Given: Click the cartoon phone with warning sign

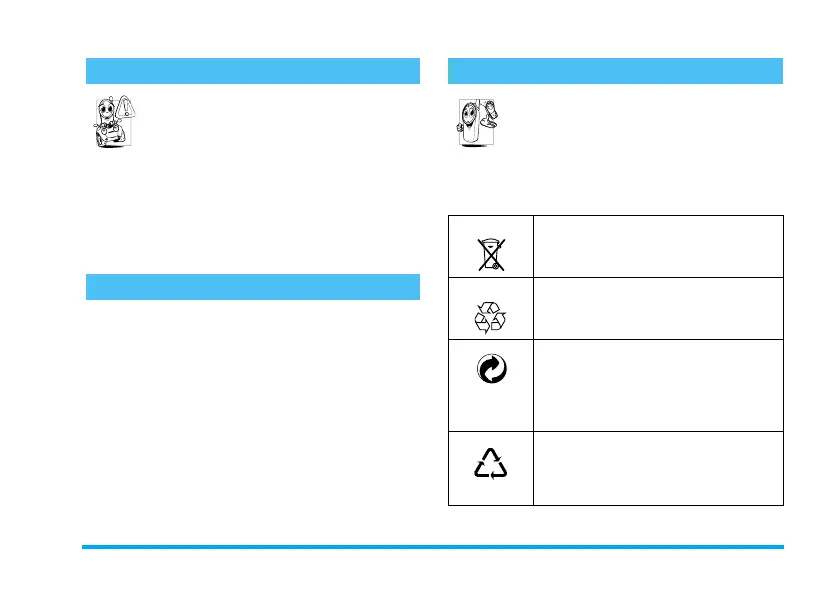Looking at the screenshot, I should pyautogui.click(x=108, y=123).
